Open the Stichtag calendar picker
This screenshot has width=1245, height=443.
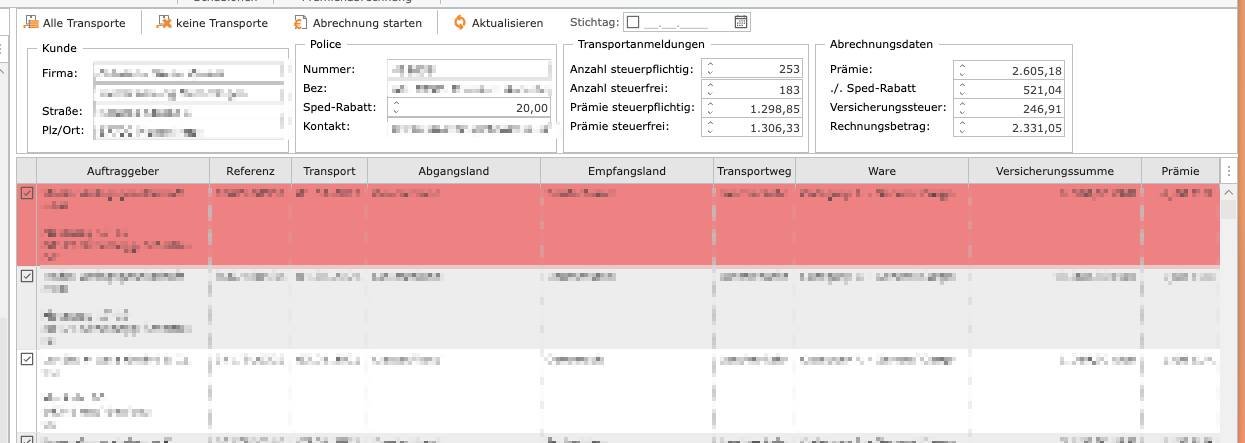(740, 22)
